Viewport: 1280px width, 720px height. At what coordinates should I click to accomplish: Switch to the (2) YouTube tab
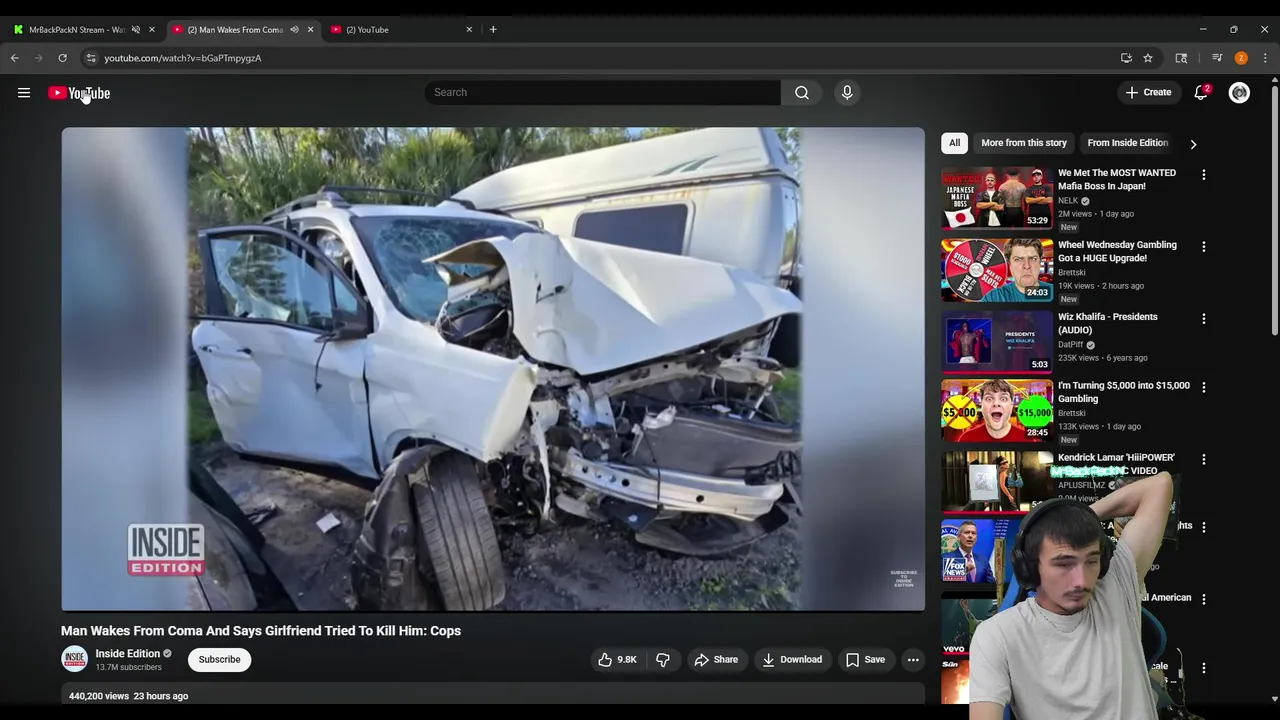tap(400, 30)
